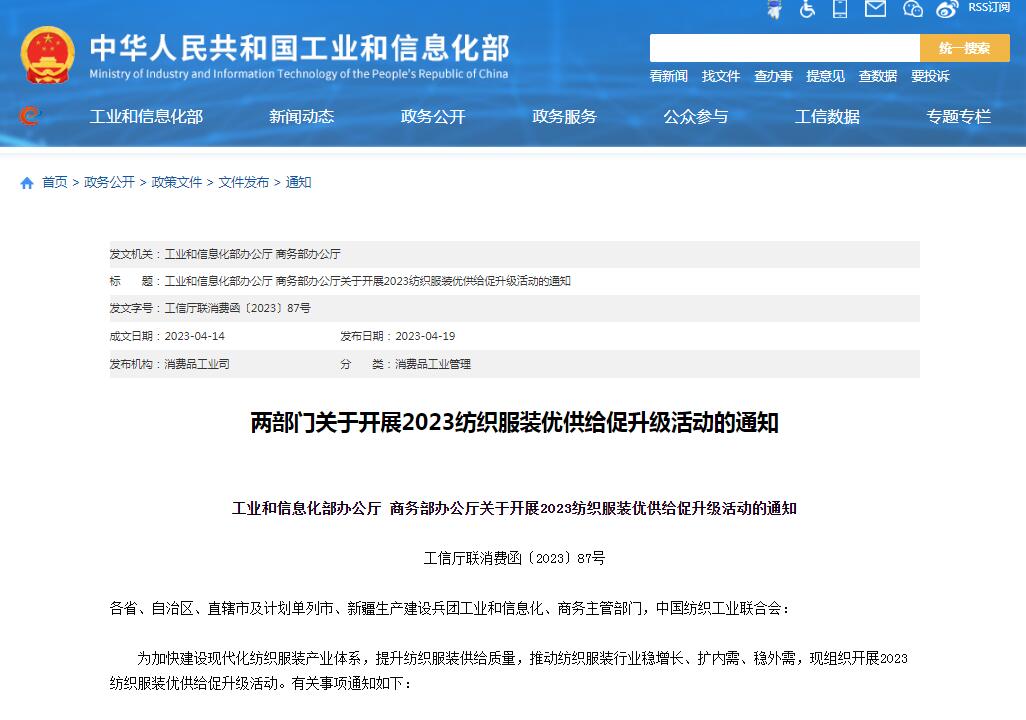This screenshot has width=1026, height=720.
Task: Go to 专题专栏 in navigation bar
Action: click(958, 117)
